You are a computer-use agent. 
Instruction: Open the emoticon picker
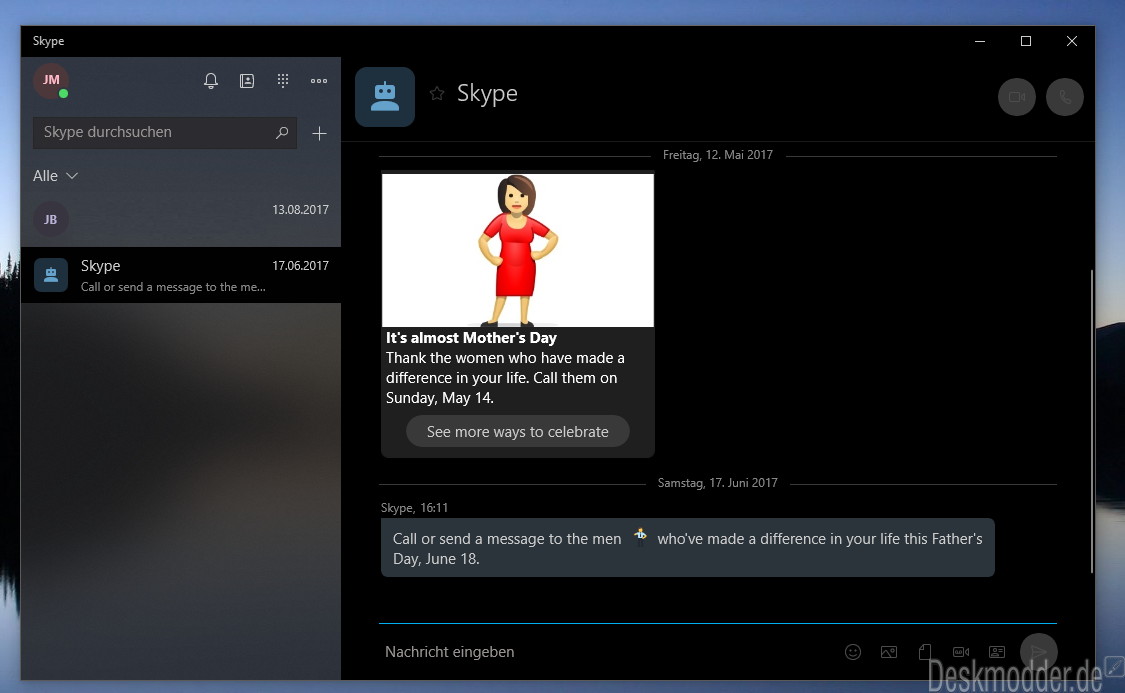852,651
